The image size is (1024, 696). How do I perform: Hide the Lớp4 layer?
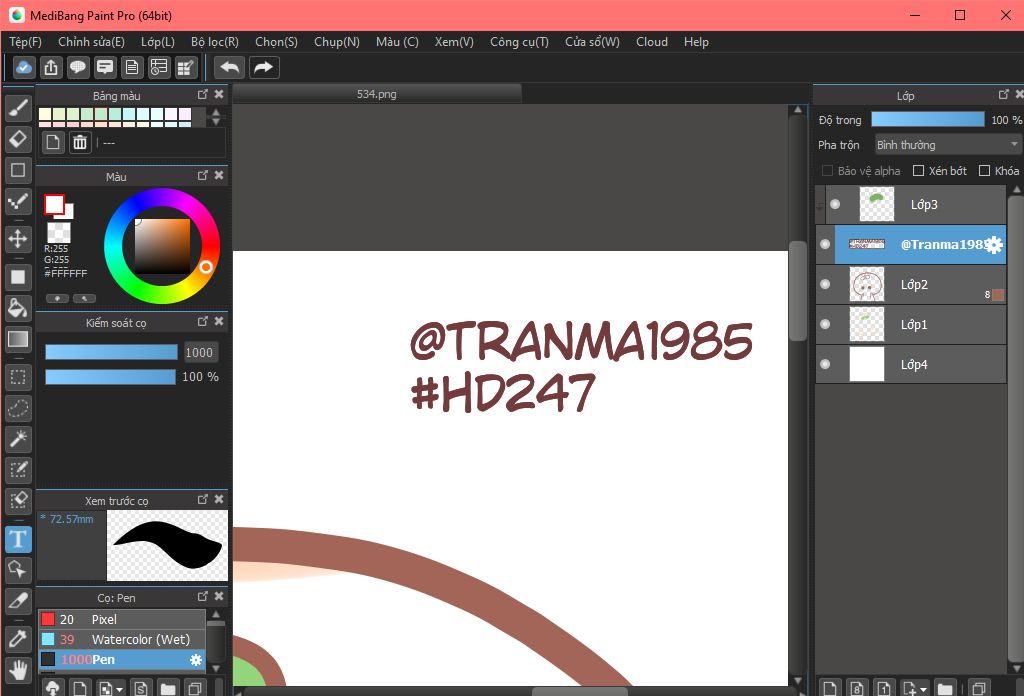[x=825, y=364]
